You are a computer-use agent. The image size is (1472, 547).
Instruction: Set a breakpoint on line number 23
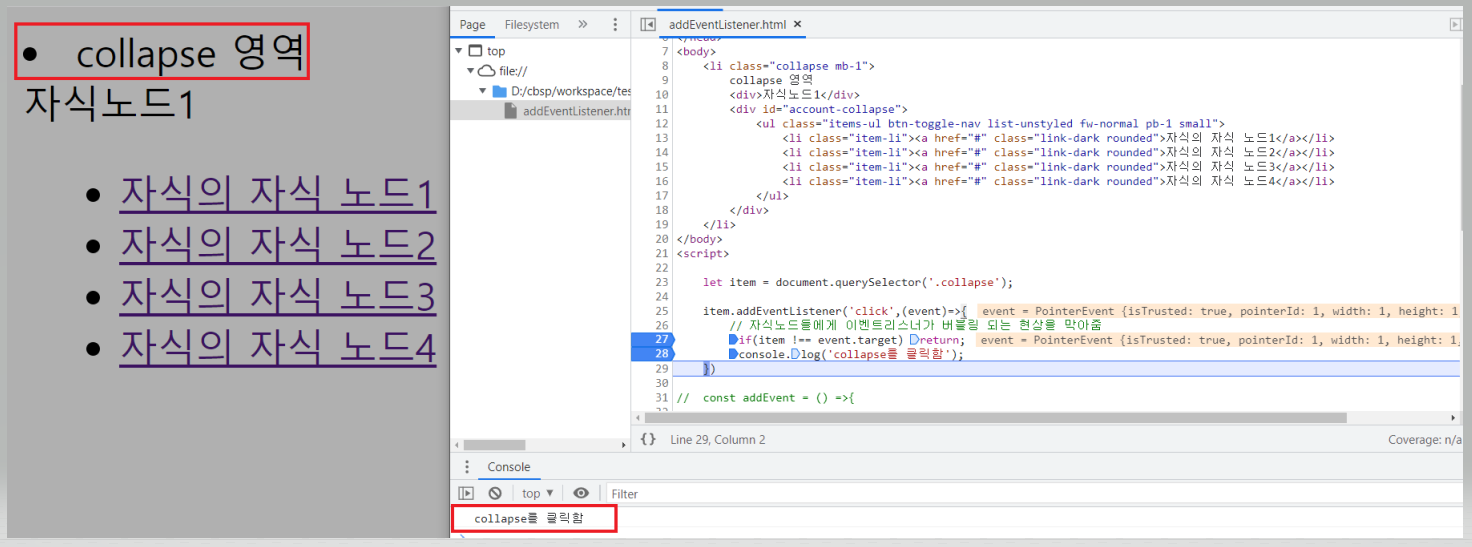pos(662,282)
